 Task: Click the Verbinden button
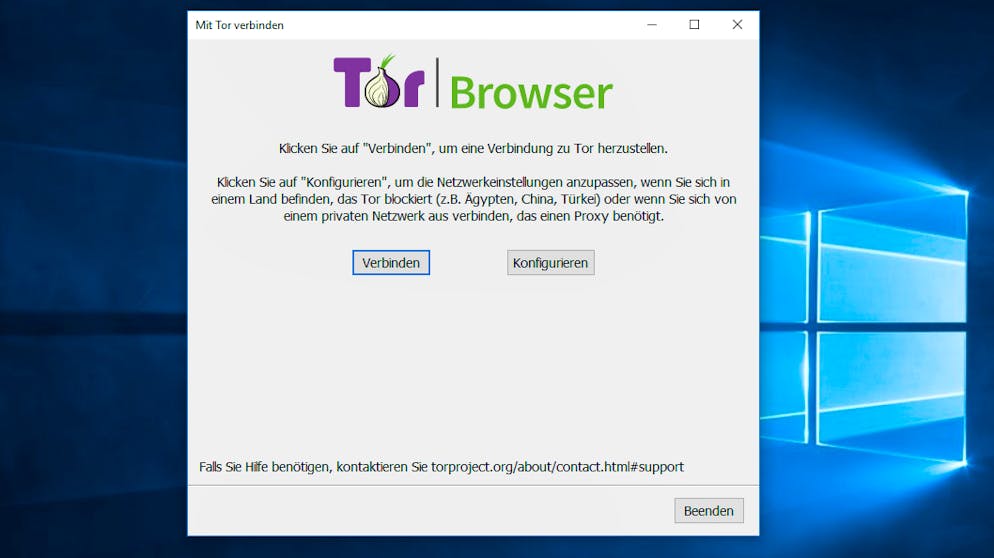coord(391,263)
